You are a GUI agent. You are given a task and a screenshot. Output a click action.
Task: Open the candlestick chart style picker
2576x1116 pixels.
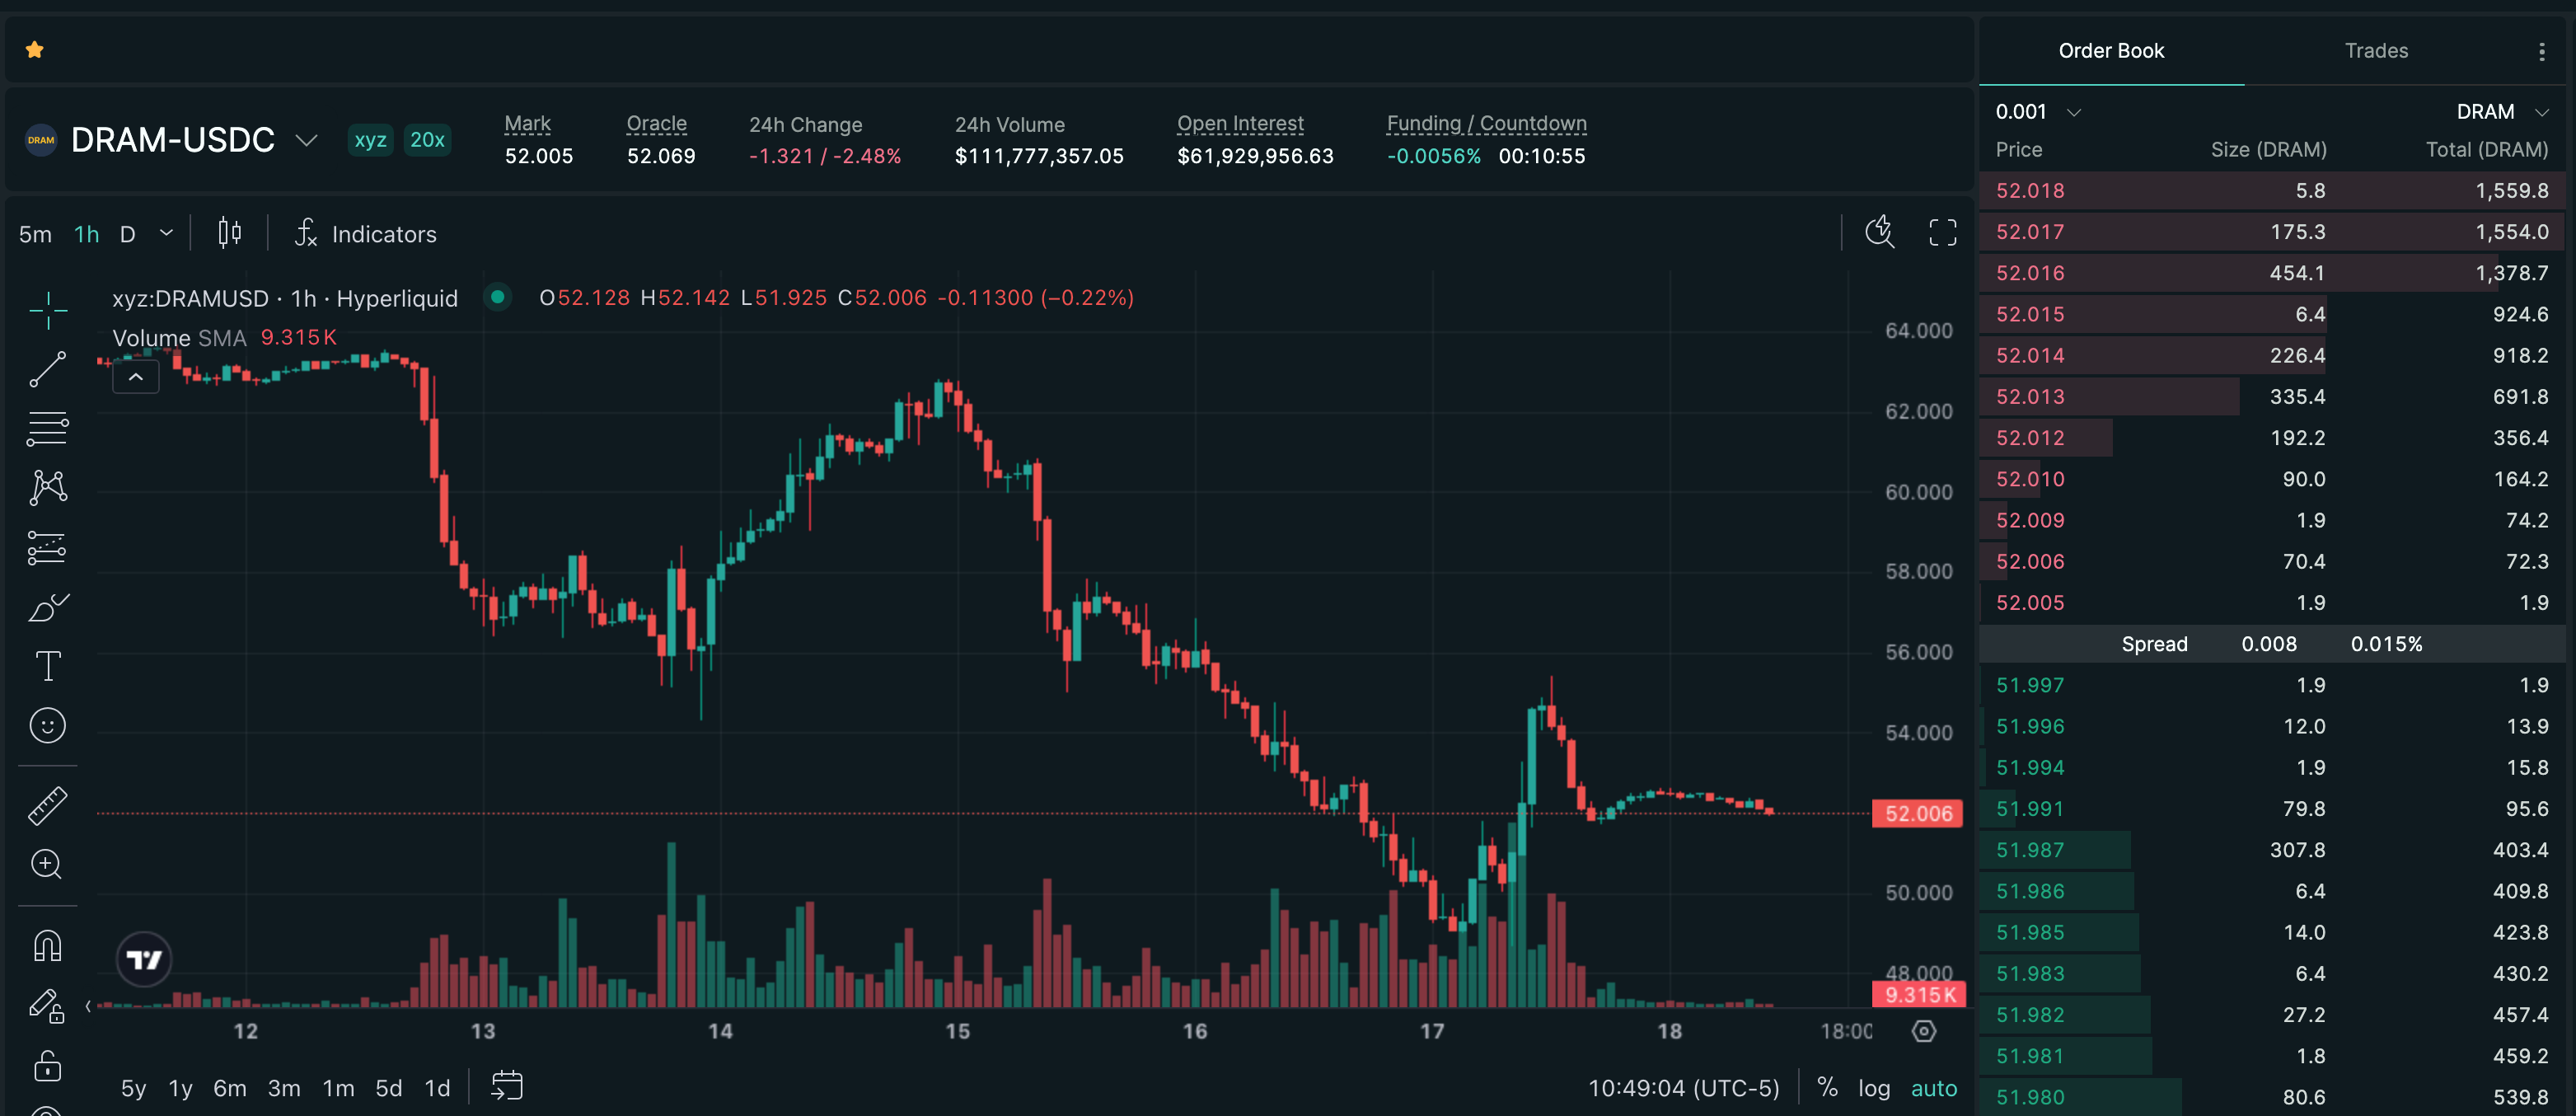(229, 233)
